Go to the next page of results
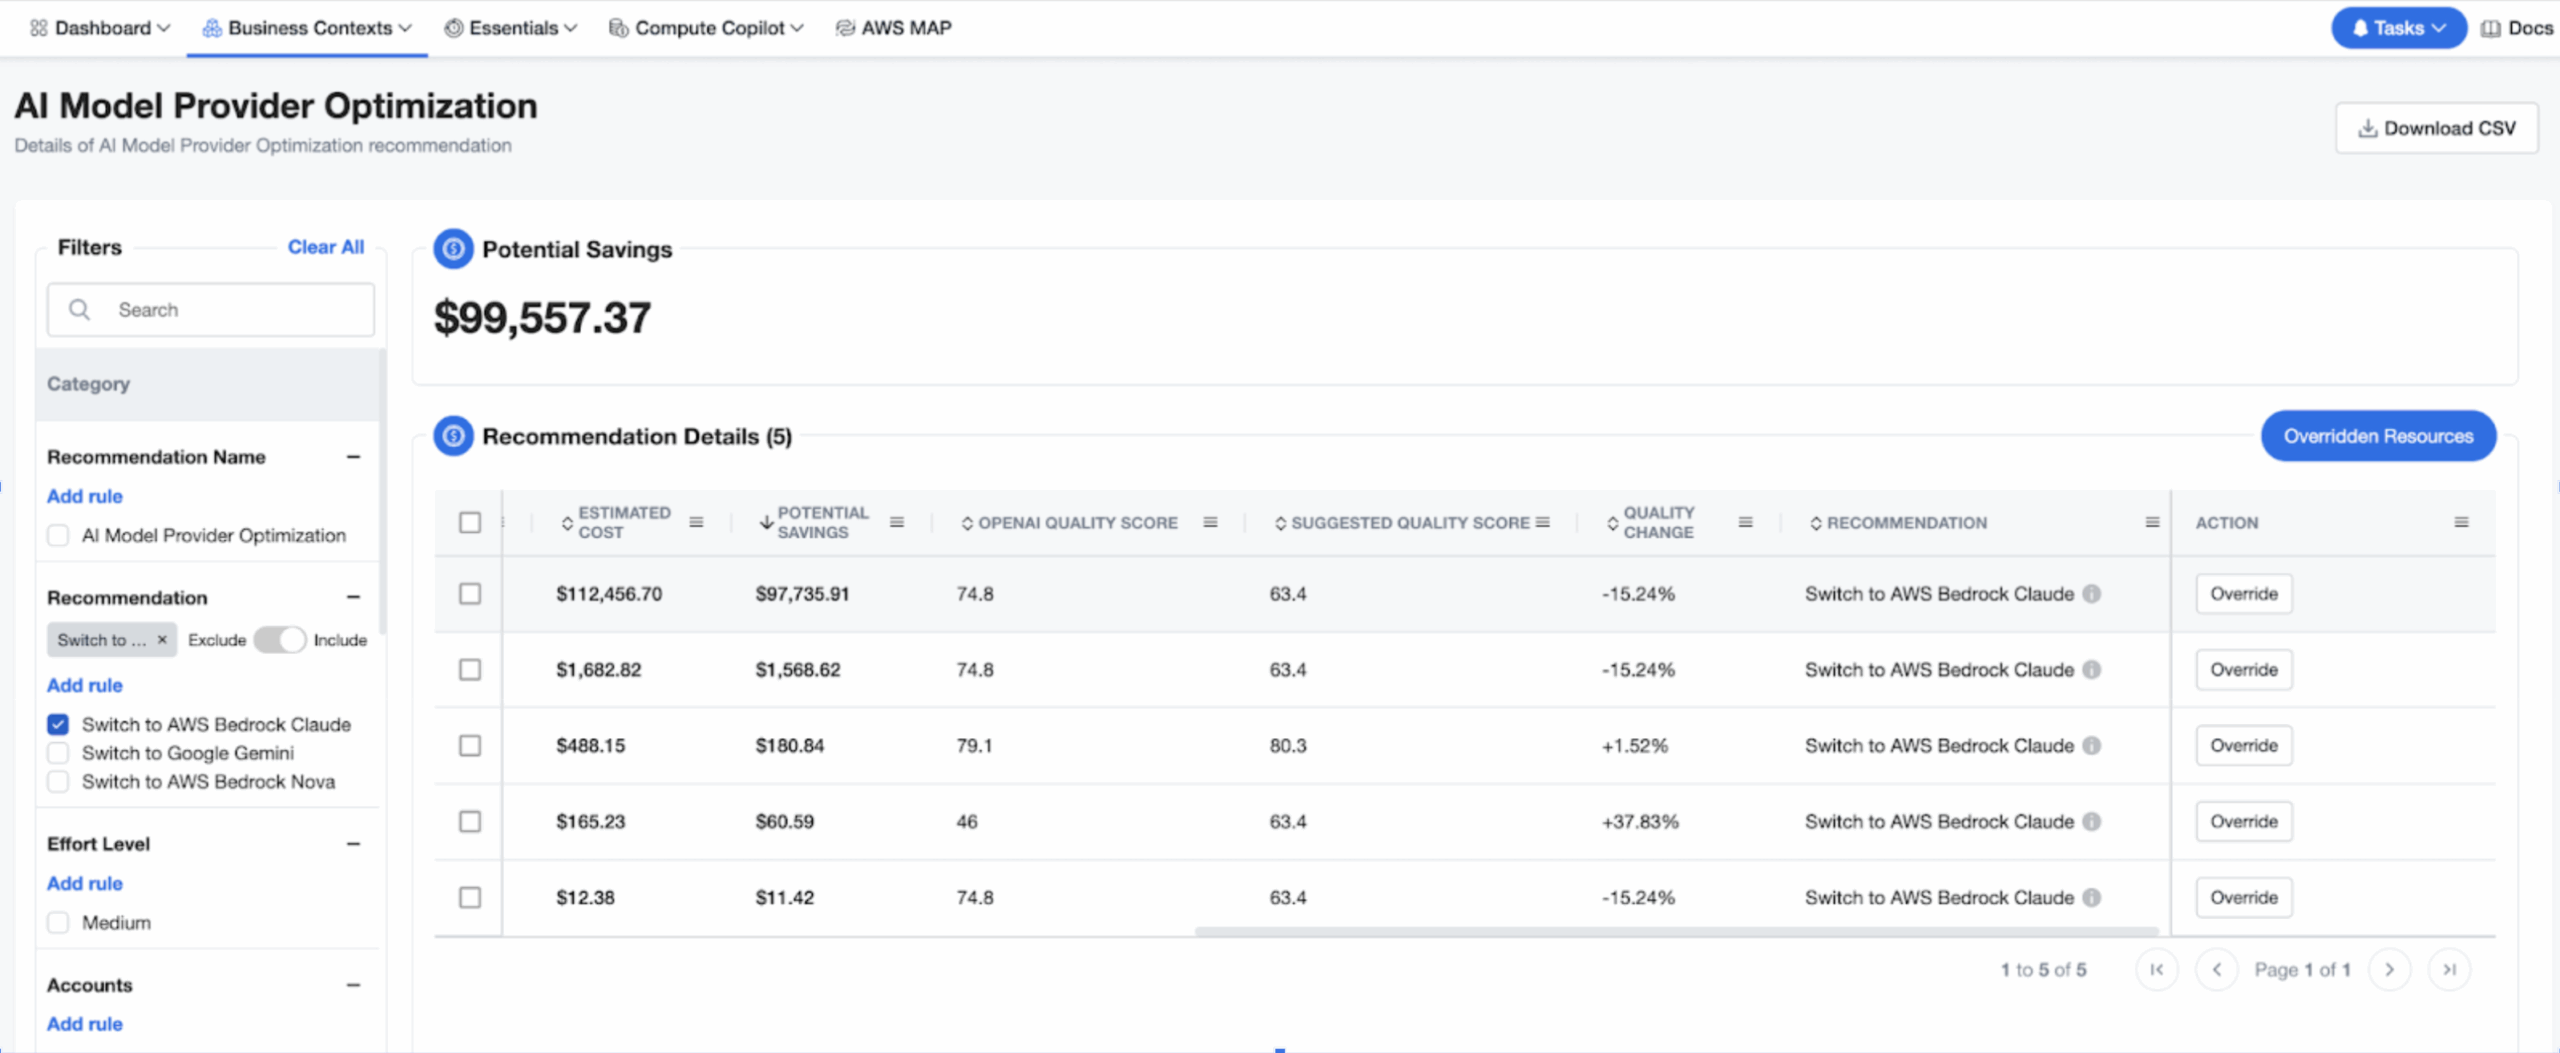Screen dimensions: 2560x1053 (x=2390, y=970)
